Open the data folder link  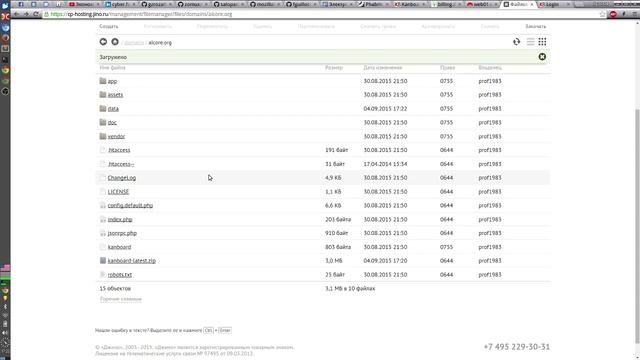[113, 109]
